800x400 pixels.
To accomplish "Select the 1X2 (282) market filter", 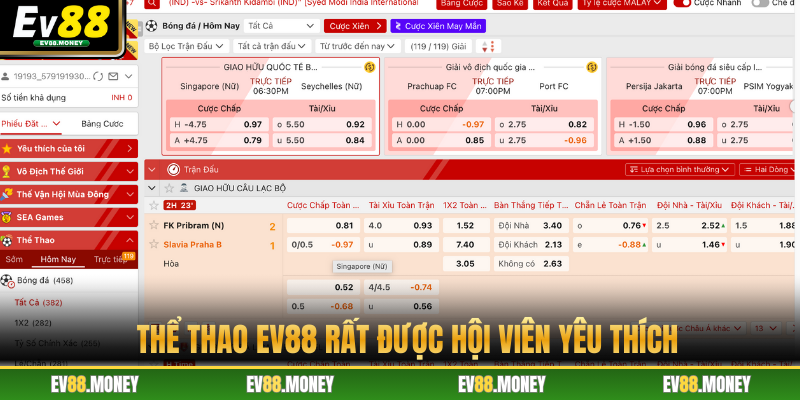I will click(x=33, y=323).
